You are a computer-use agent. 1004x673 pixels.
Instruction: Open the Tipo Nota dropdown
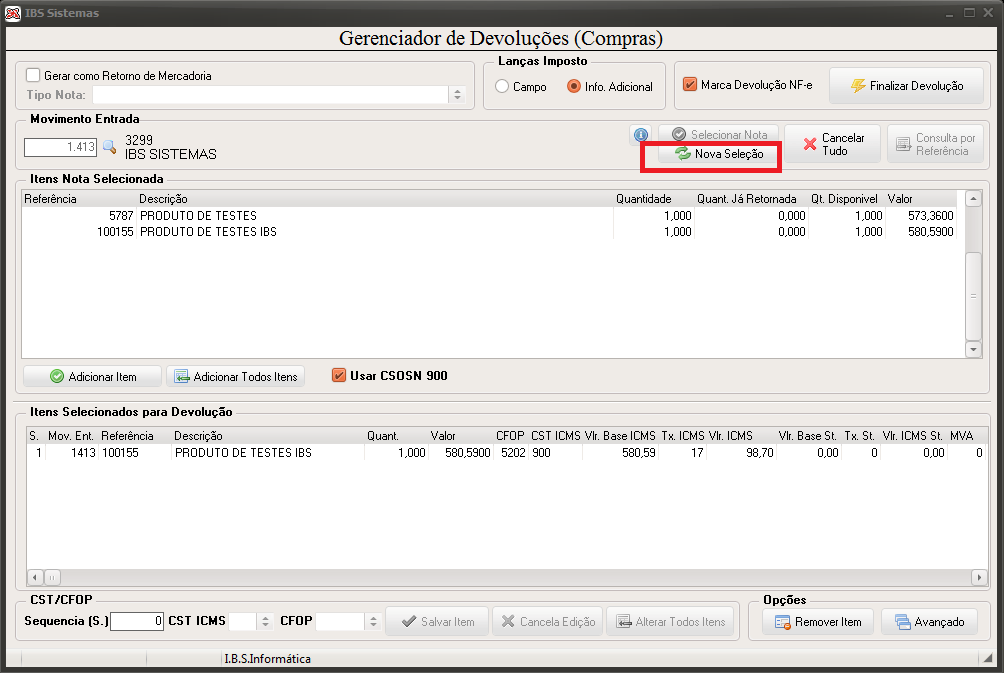(x=457, y=95)
